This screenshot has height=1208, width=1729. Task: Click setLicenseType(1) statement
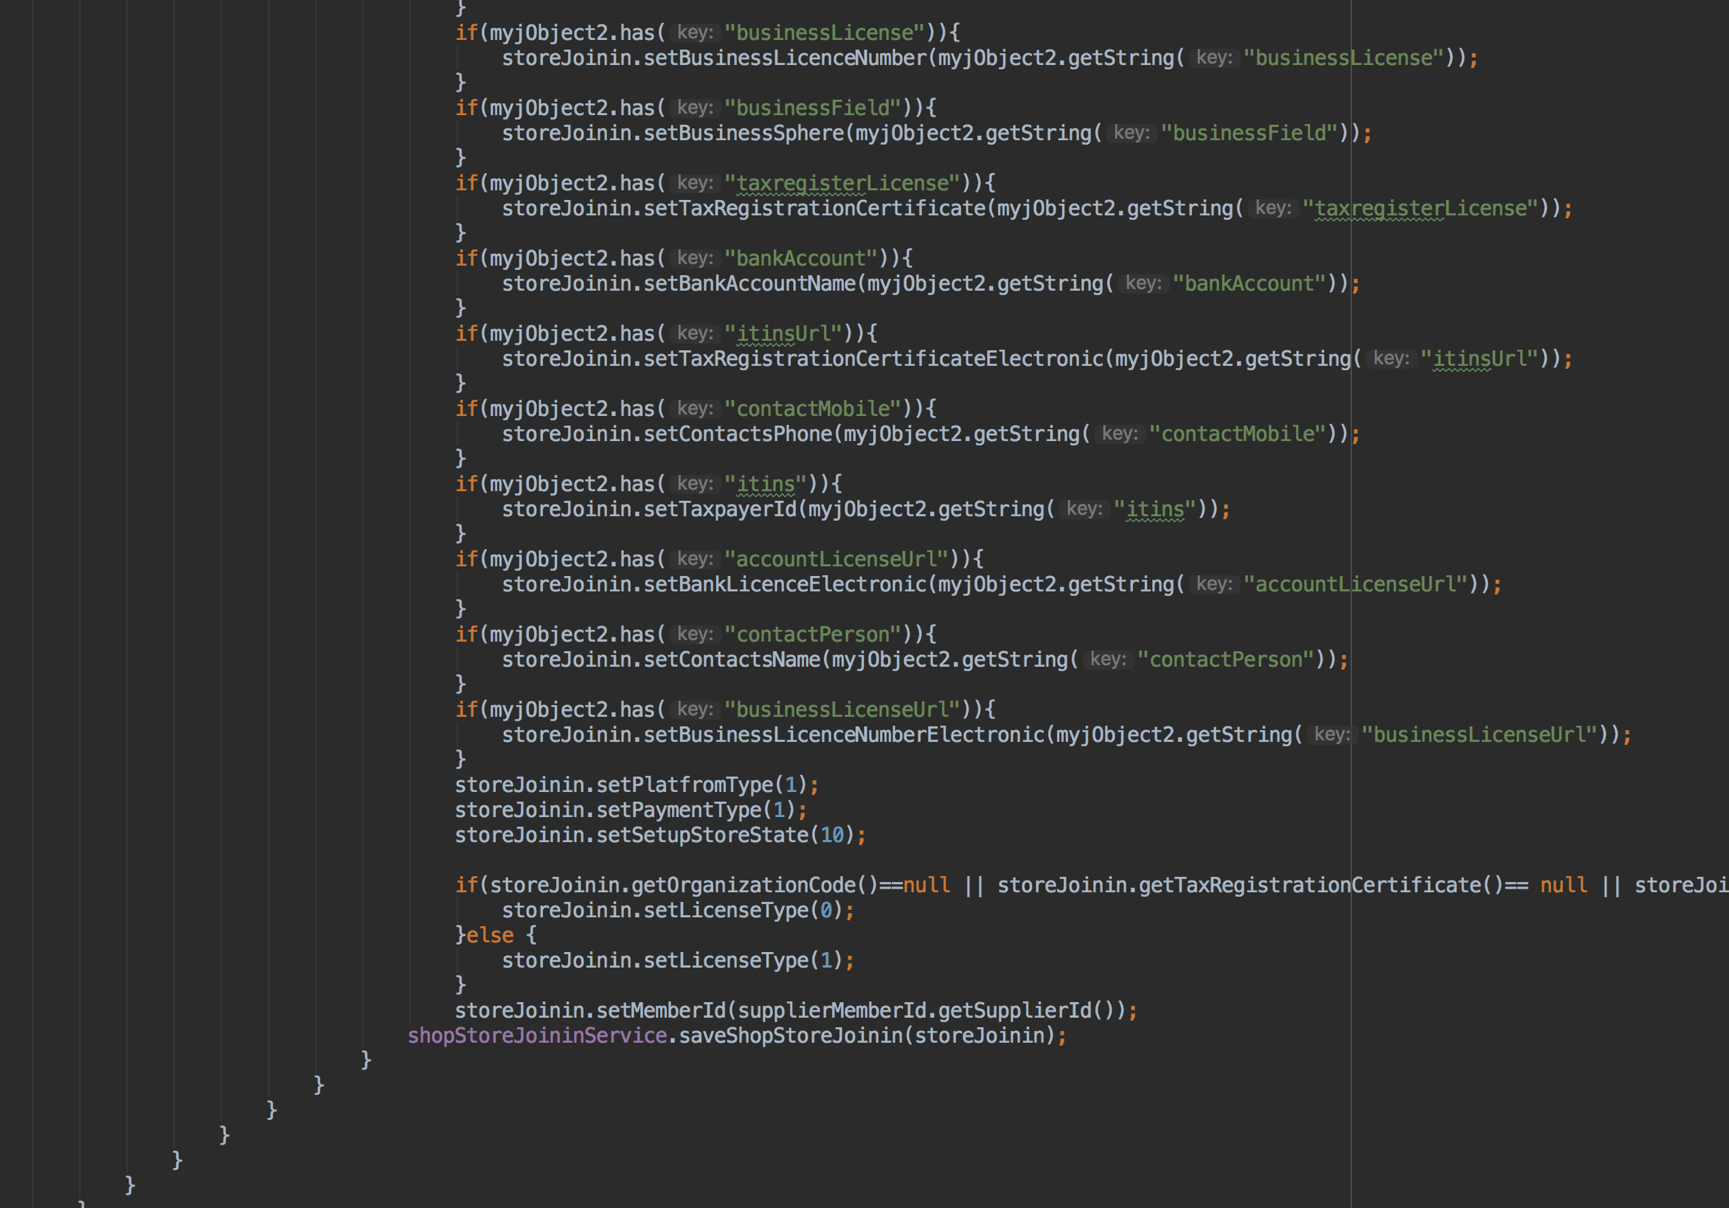(678, 960)
